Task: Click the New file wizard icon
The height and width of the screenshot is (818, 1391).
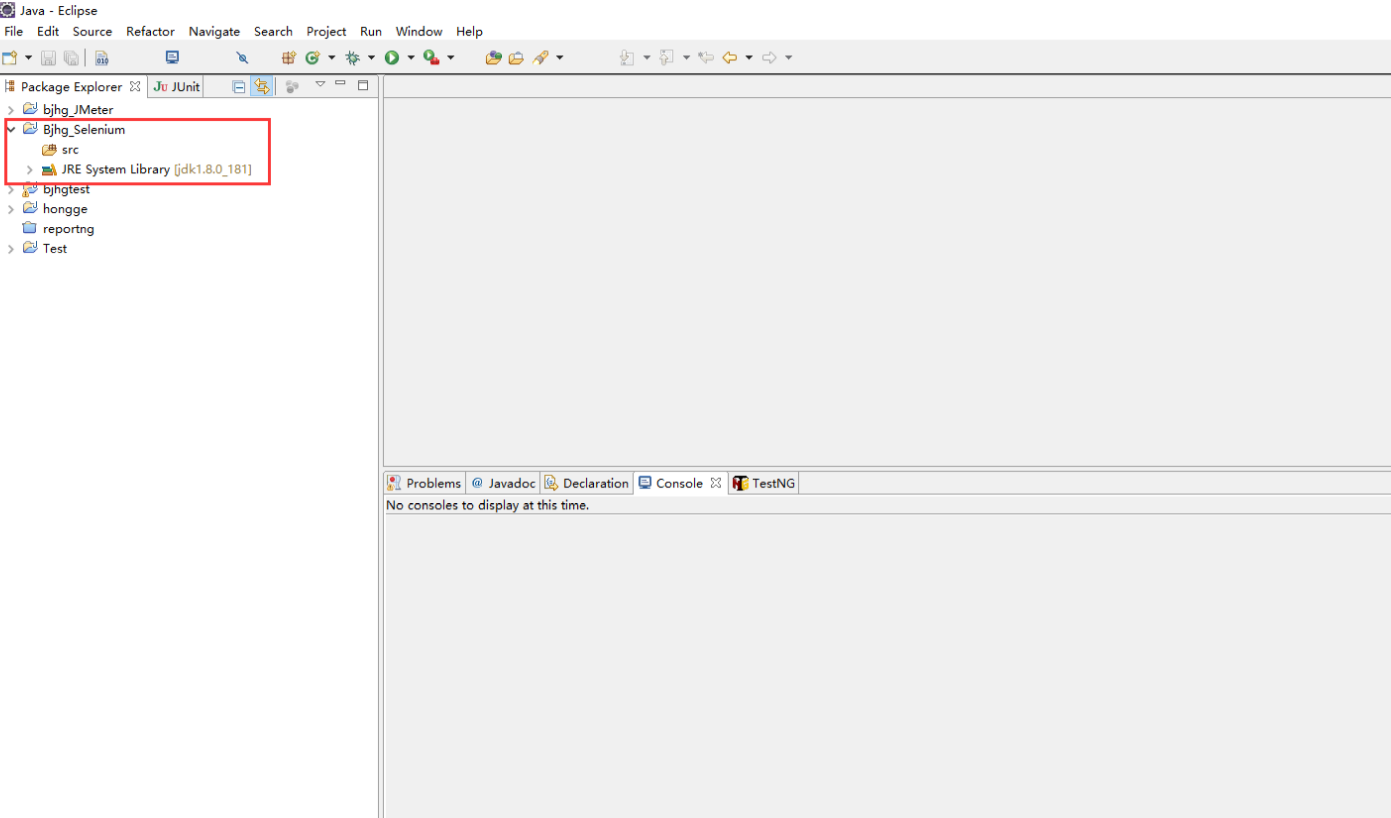Action: (x=10, y=58)
